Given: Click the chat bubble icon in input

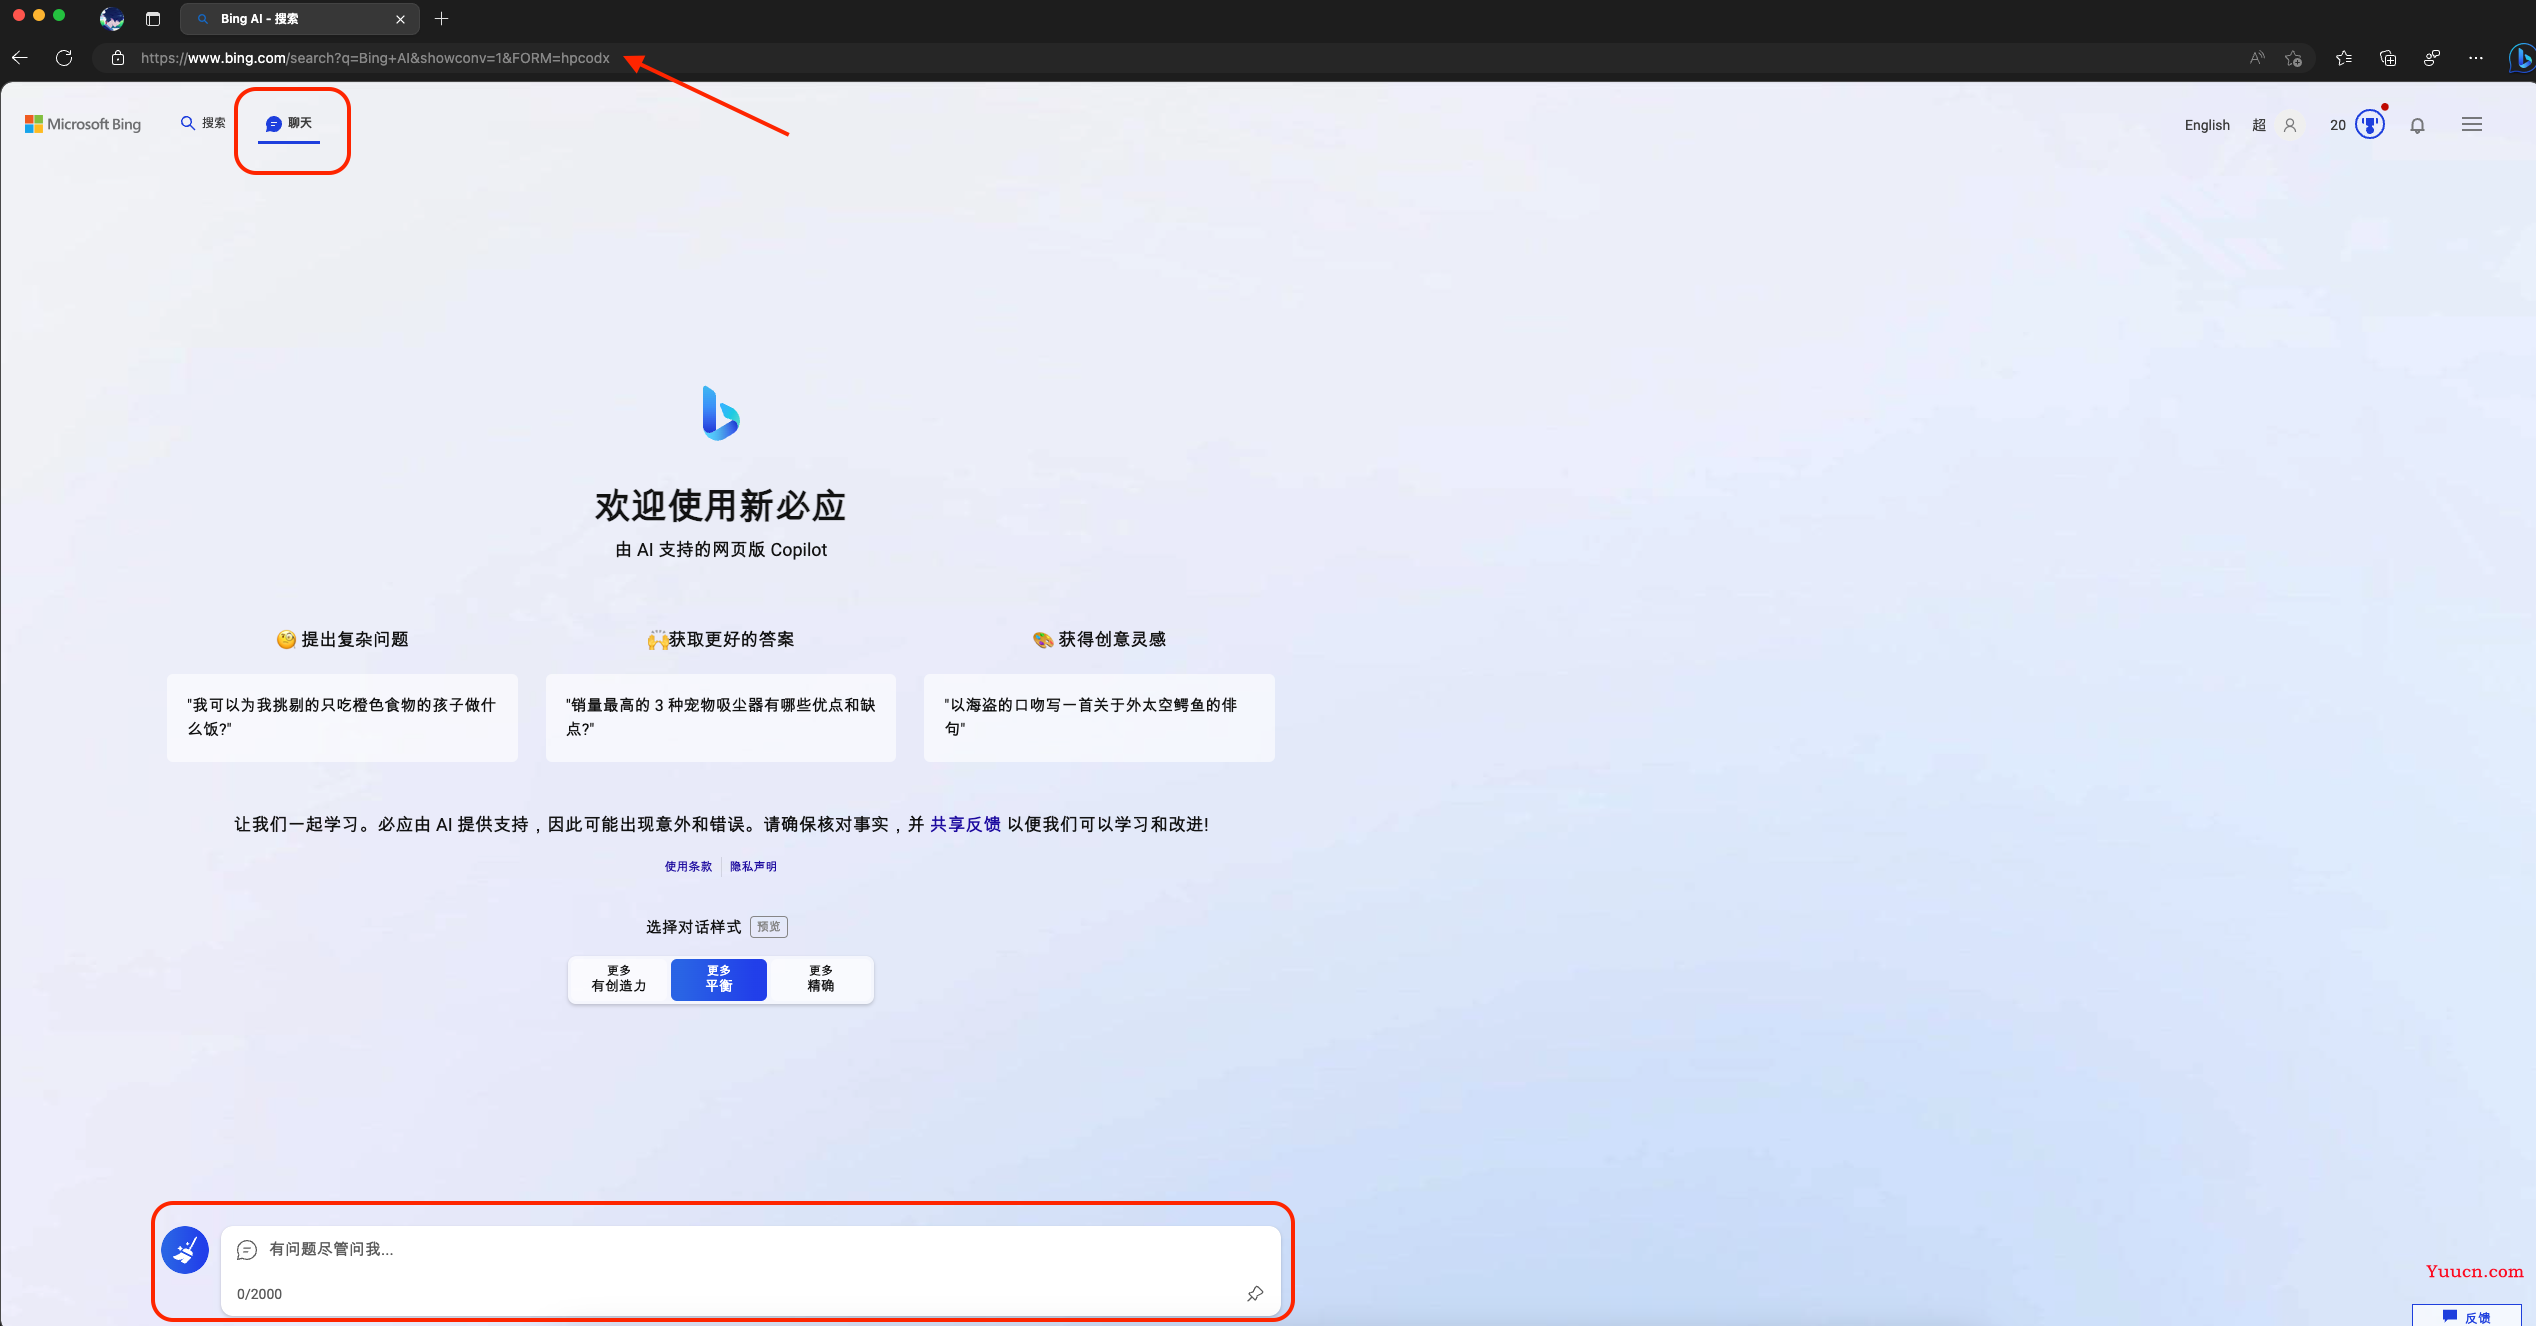Looking at the screenshot, I should coord(247,1250).
